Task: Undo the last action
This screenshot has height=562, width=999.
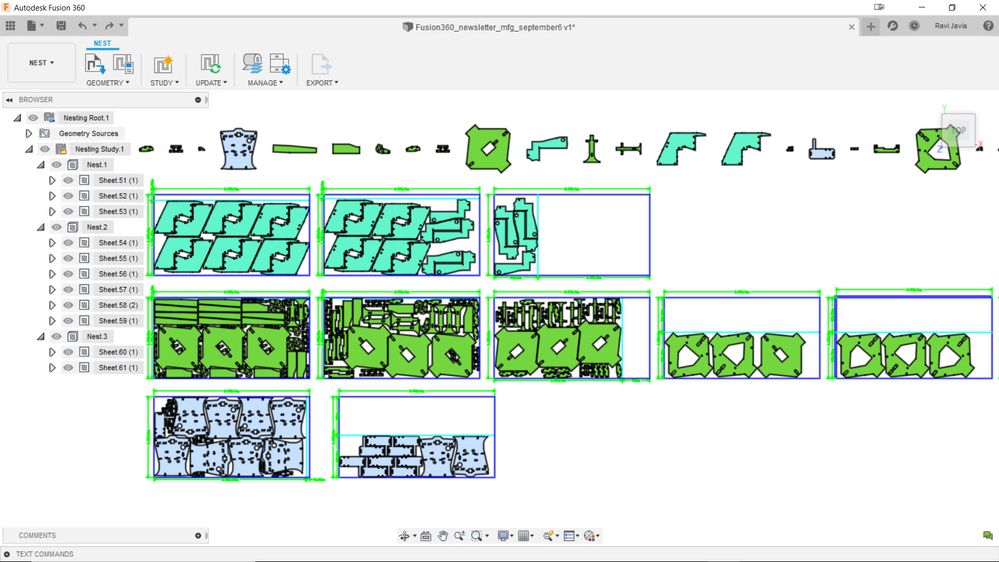Action: click(82, 25)
